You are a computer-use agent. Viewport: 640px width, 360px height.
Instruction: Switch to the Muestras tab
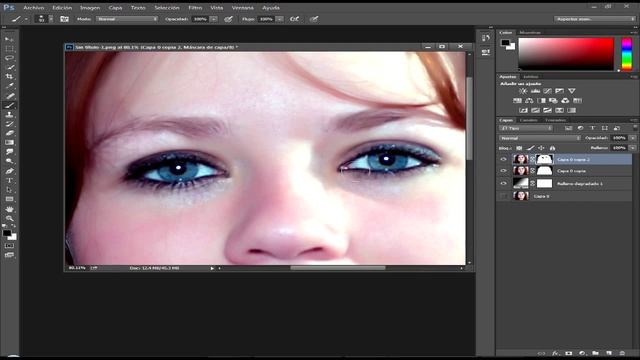click(530, 32)
